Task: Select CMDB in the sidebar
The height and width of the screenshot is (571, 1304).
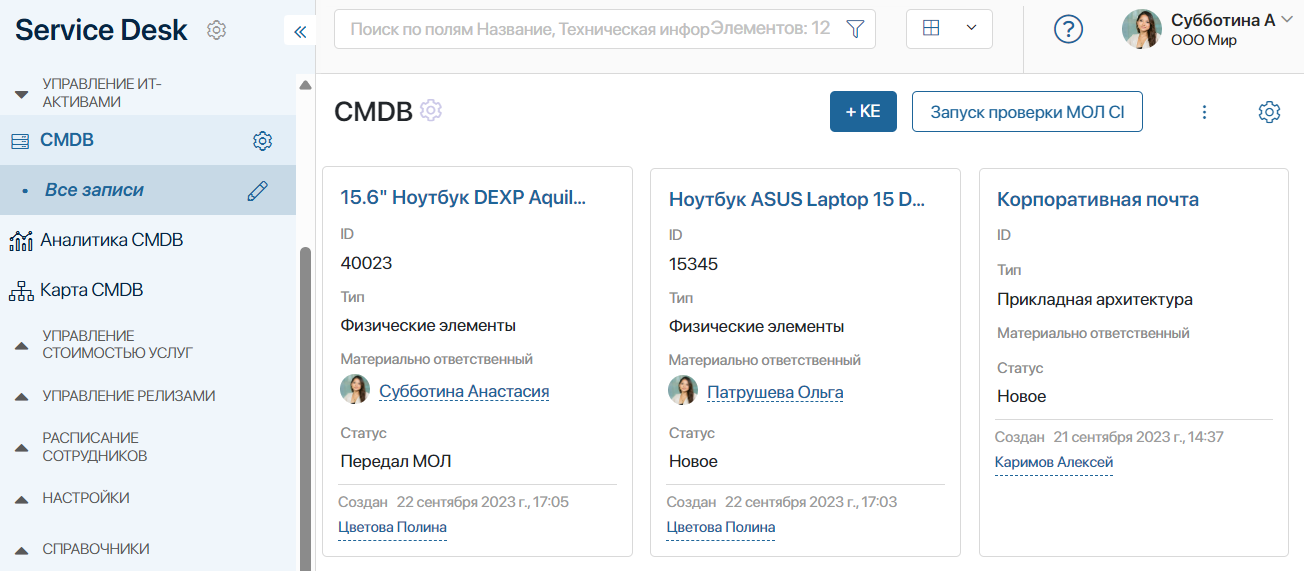Action: click(67, 140)
